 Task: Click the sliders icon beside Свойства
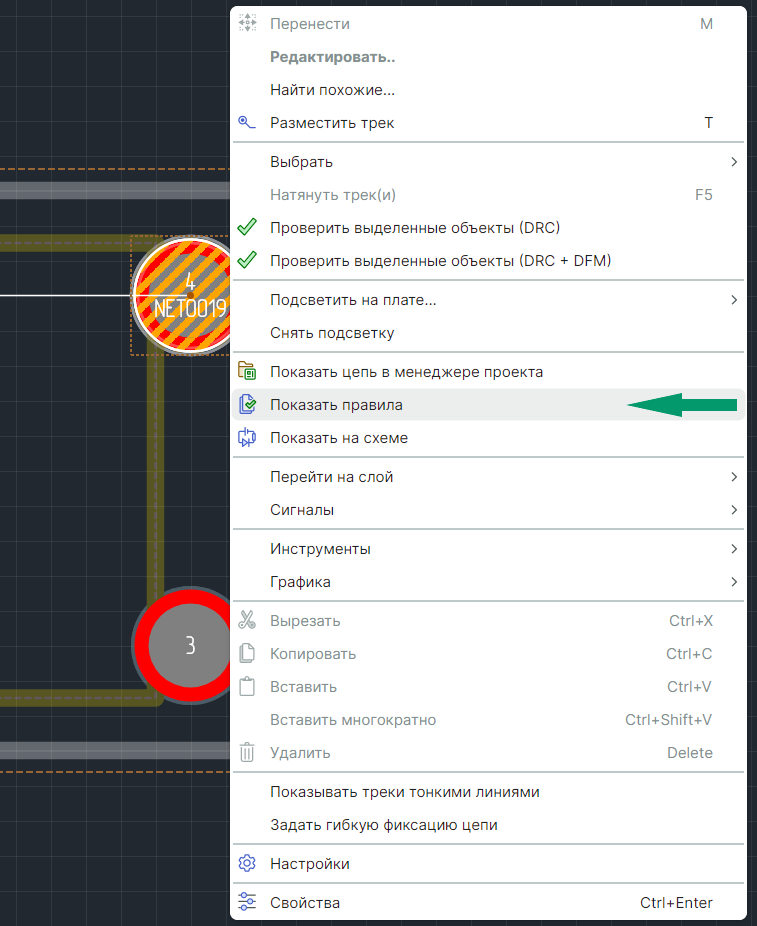click(x=247, y=902)
